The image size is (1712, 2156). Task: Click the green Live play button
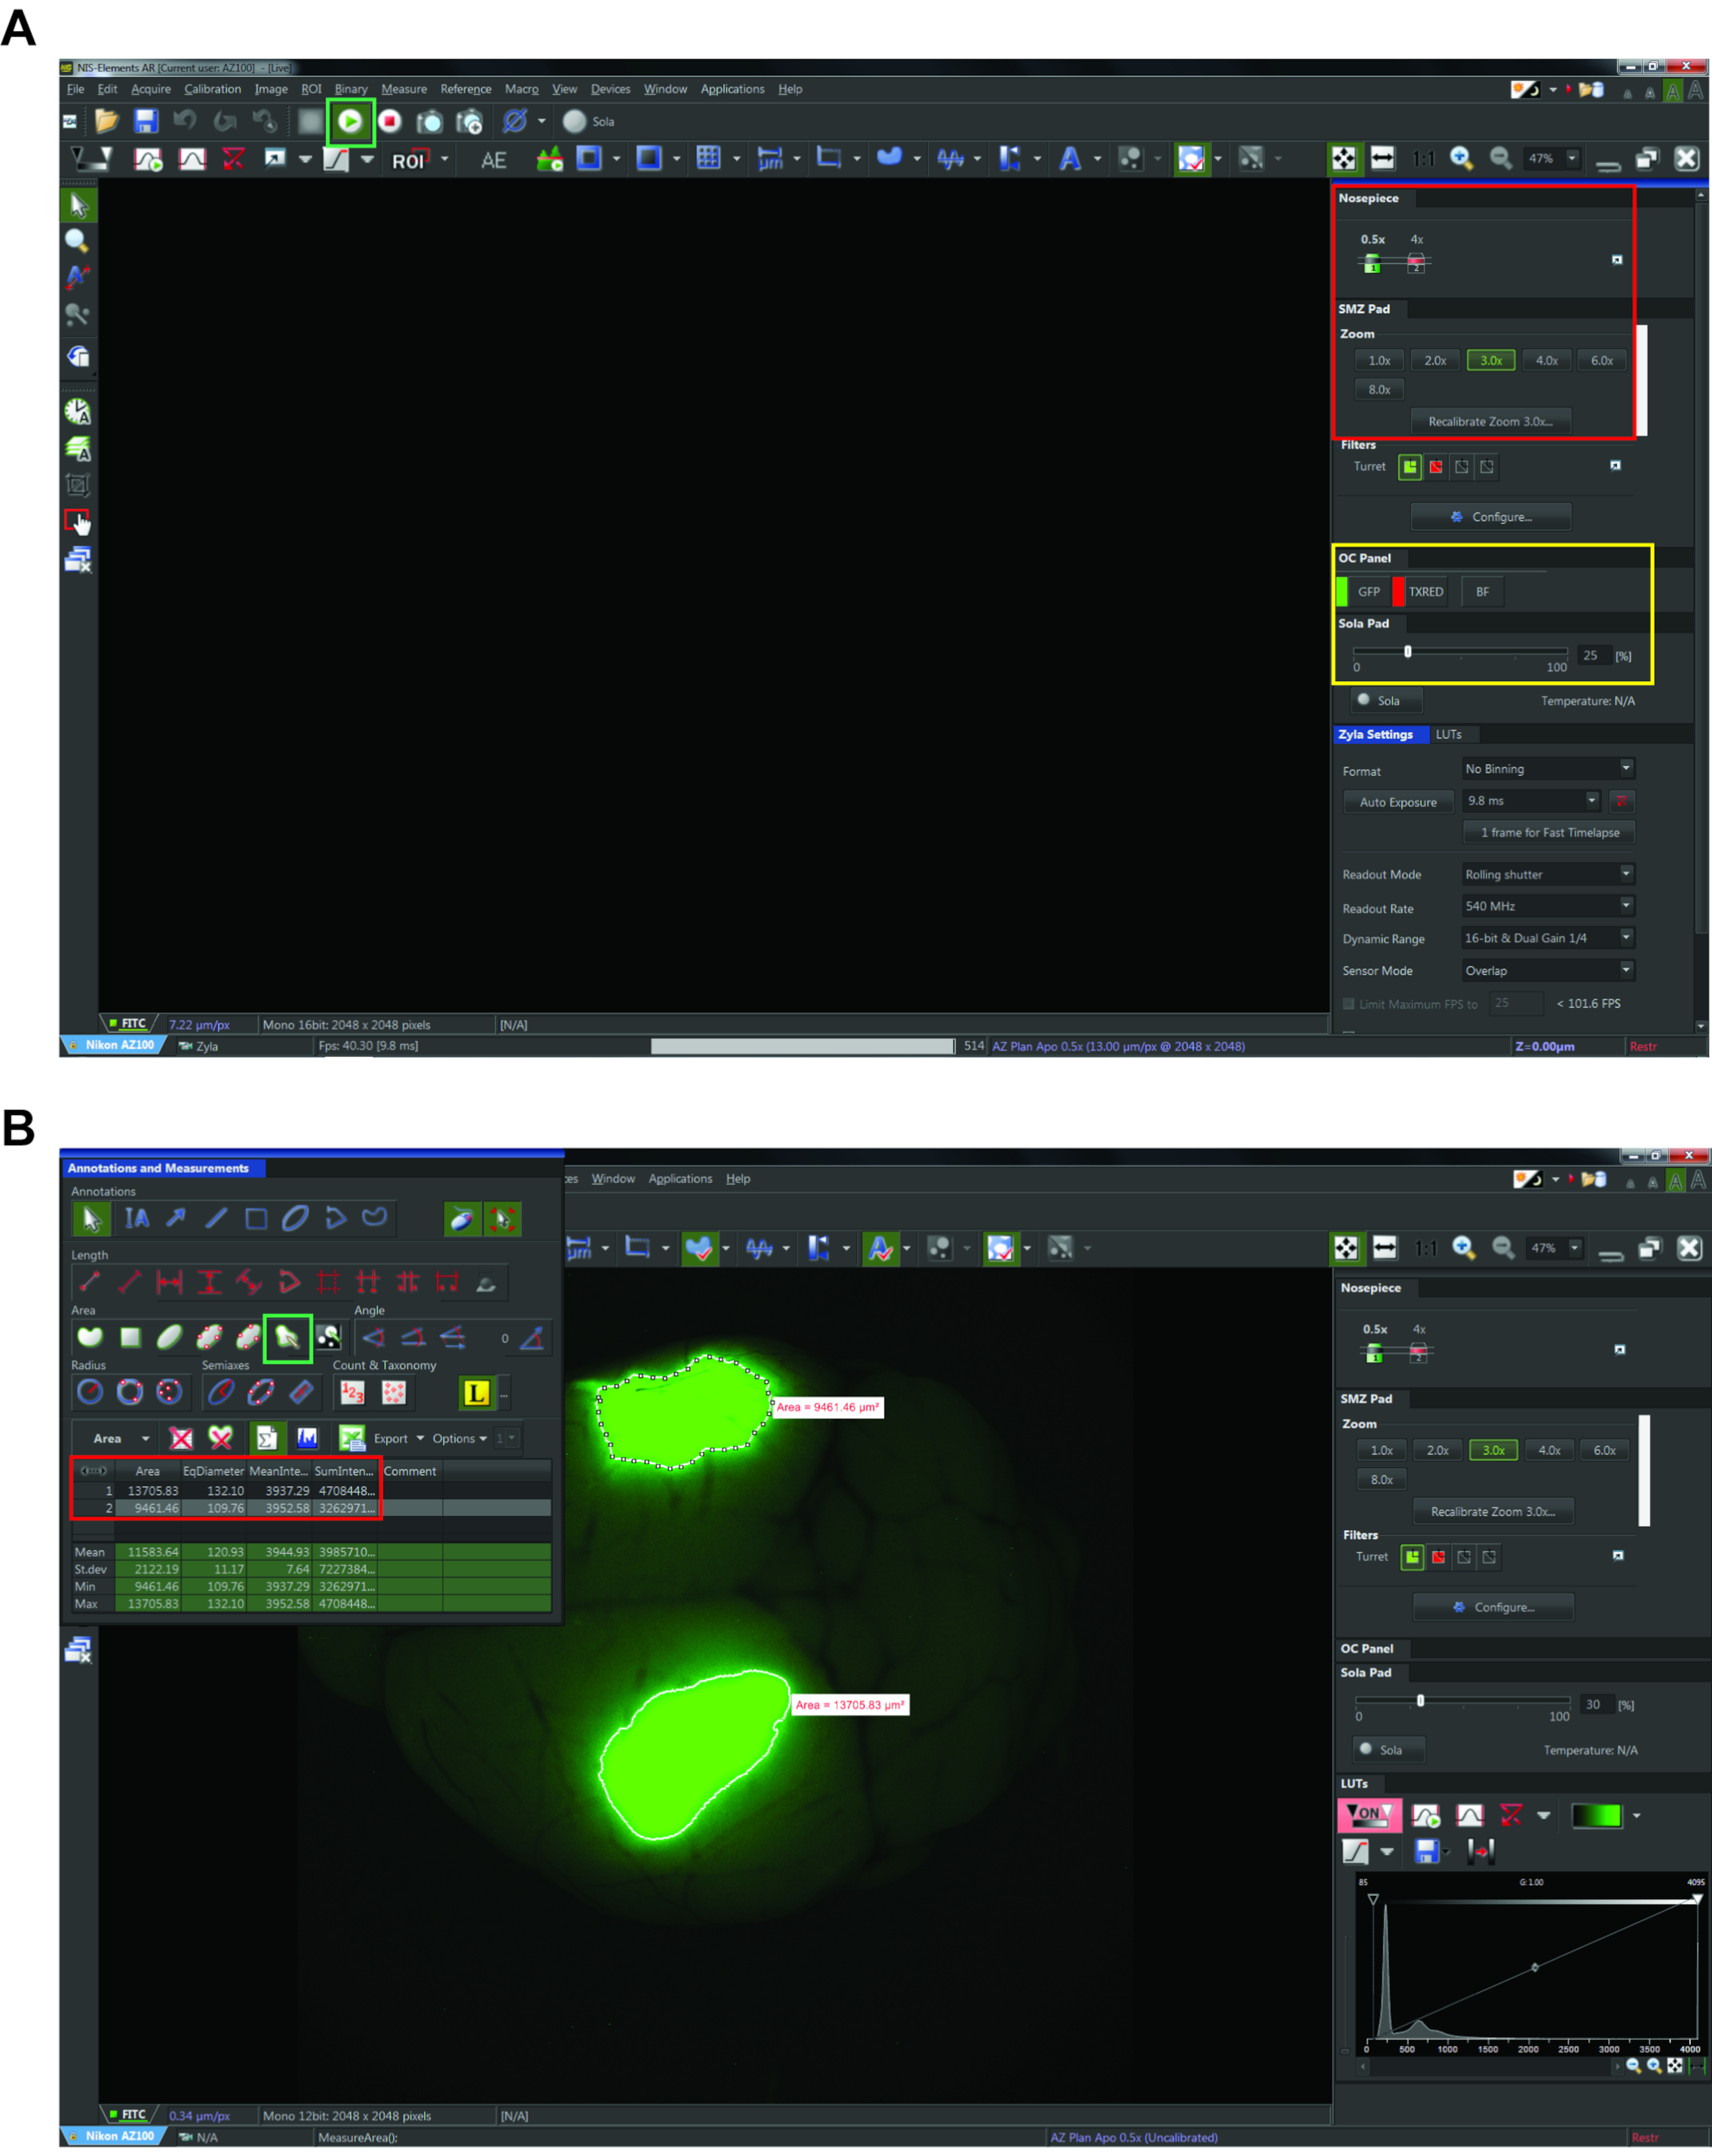(350, 121)
